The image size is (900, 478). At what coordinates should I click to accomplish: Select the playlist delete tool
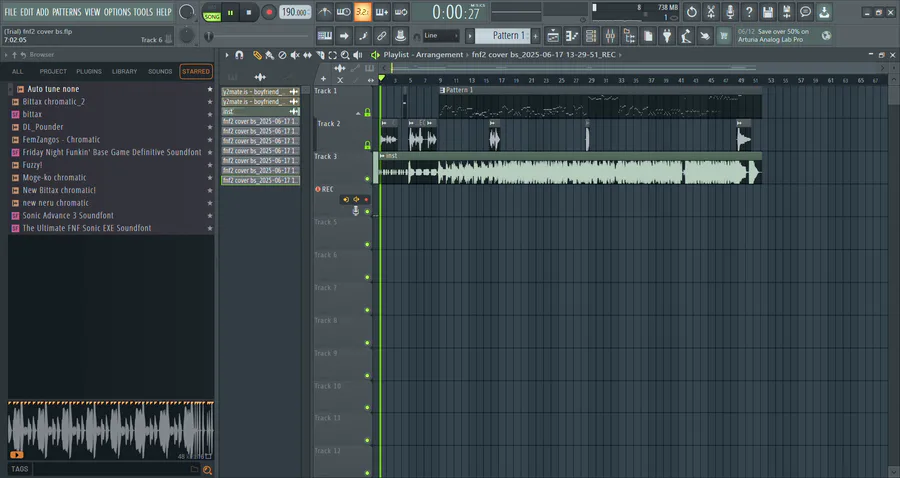pos(282,55)
